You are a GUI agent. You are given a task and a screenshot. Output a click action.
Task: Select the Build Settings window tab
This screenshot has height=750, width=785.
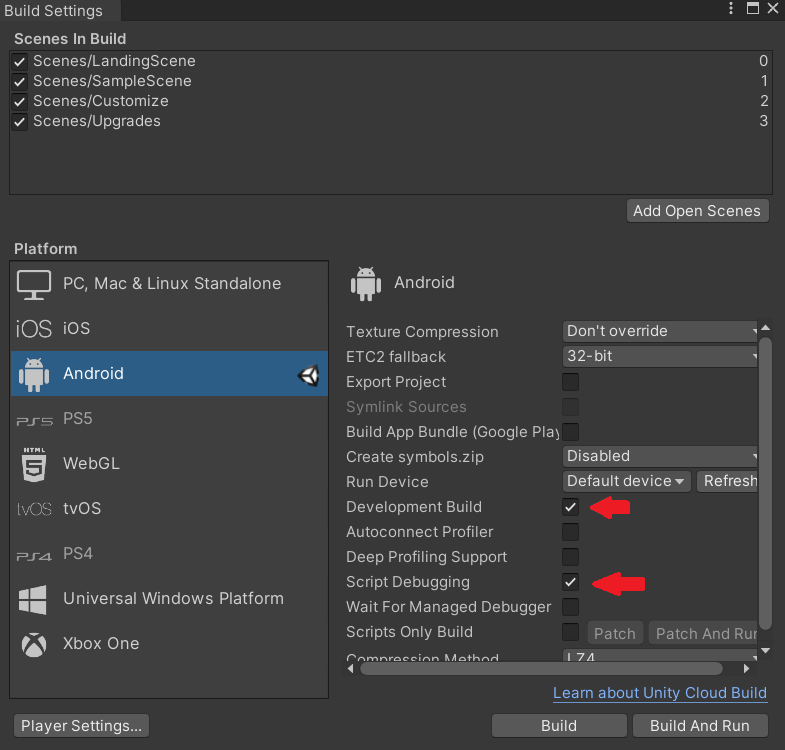point(54,11)
